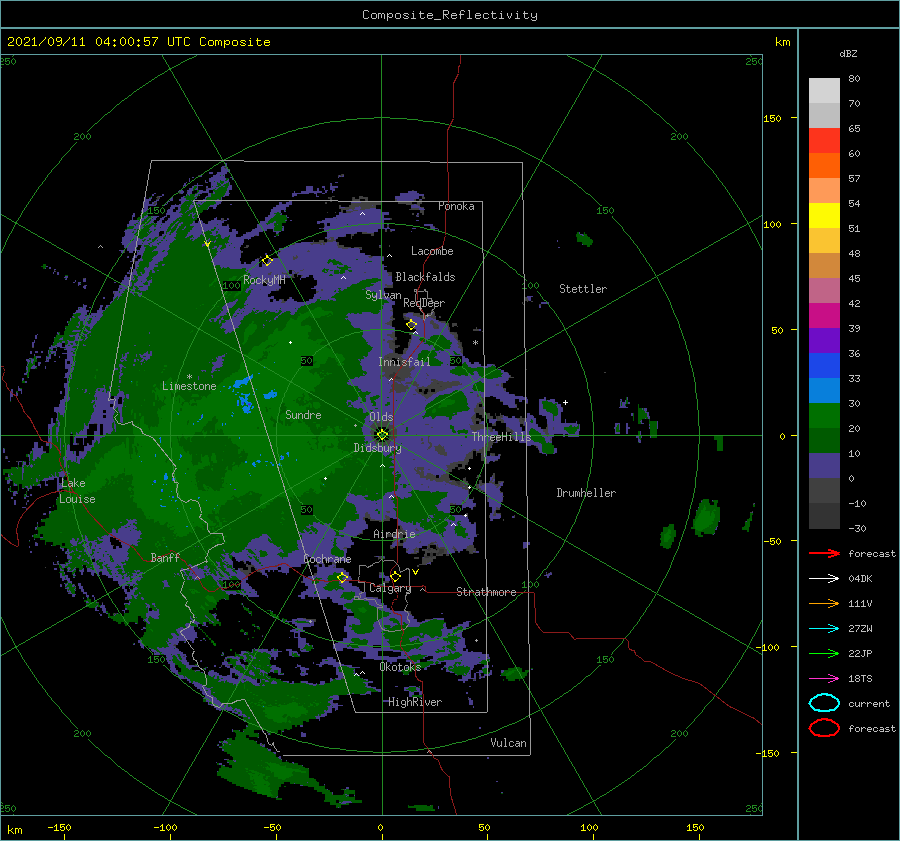Click the red forecast arrow in the legend
Viewport: 900px width, 841px height.
click(824, 553)
